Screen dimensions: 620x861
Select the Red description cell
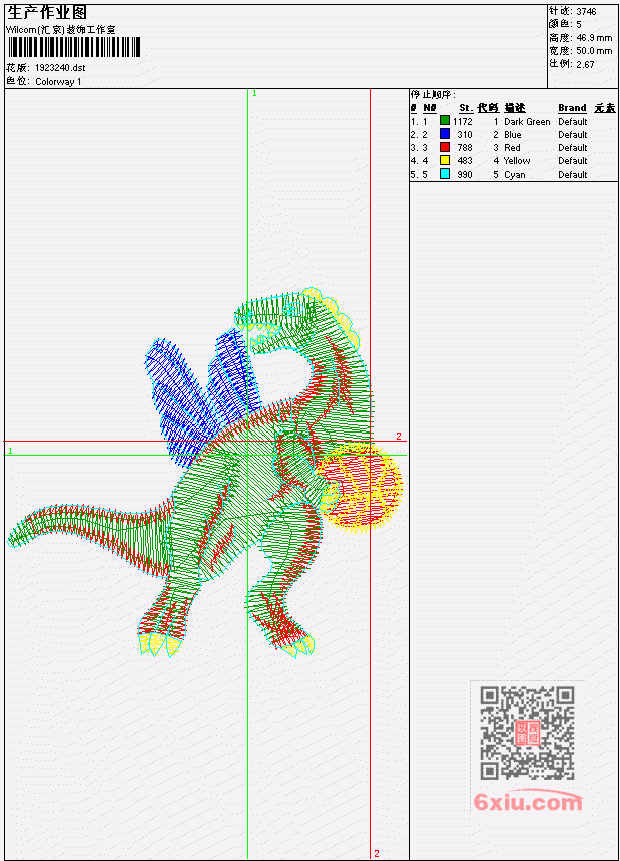click(x=512, y=148)
